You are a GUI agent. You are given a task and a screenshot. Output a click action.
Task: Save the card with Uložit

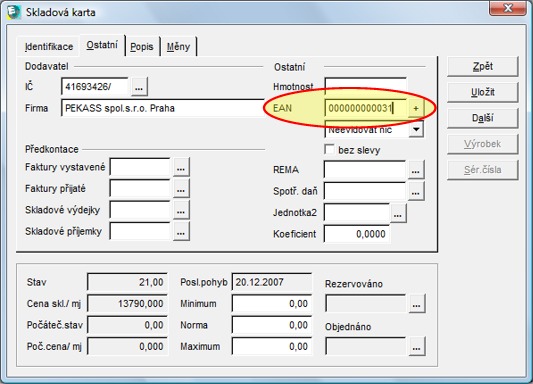(x=483, y=92)
